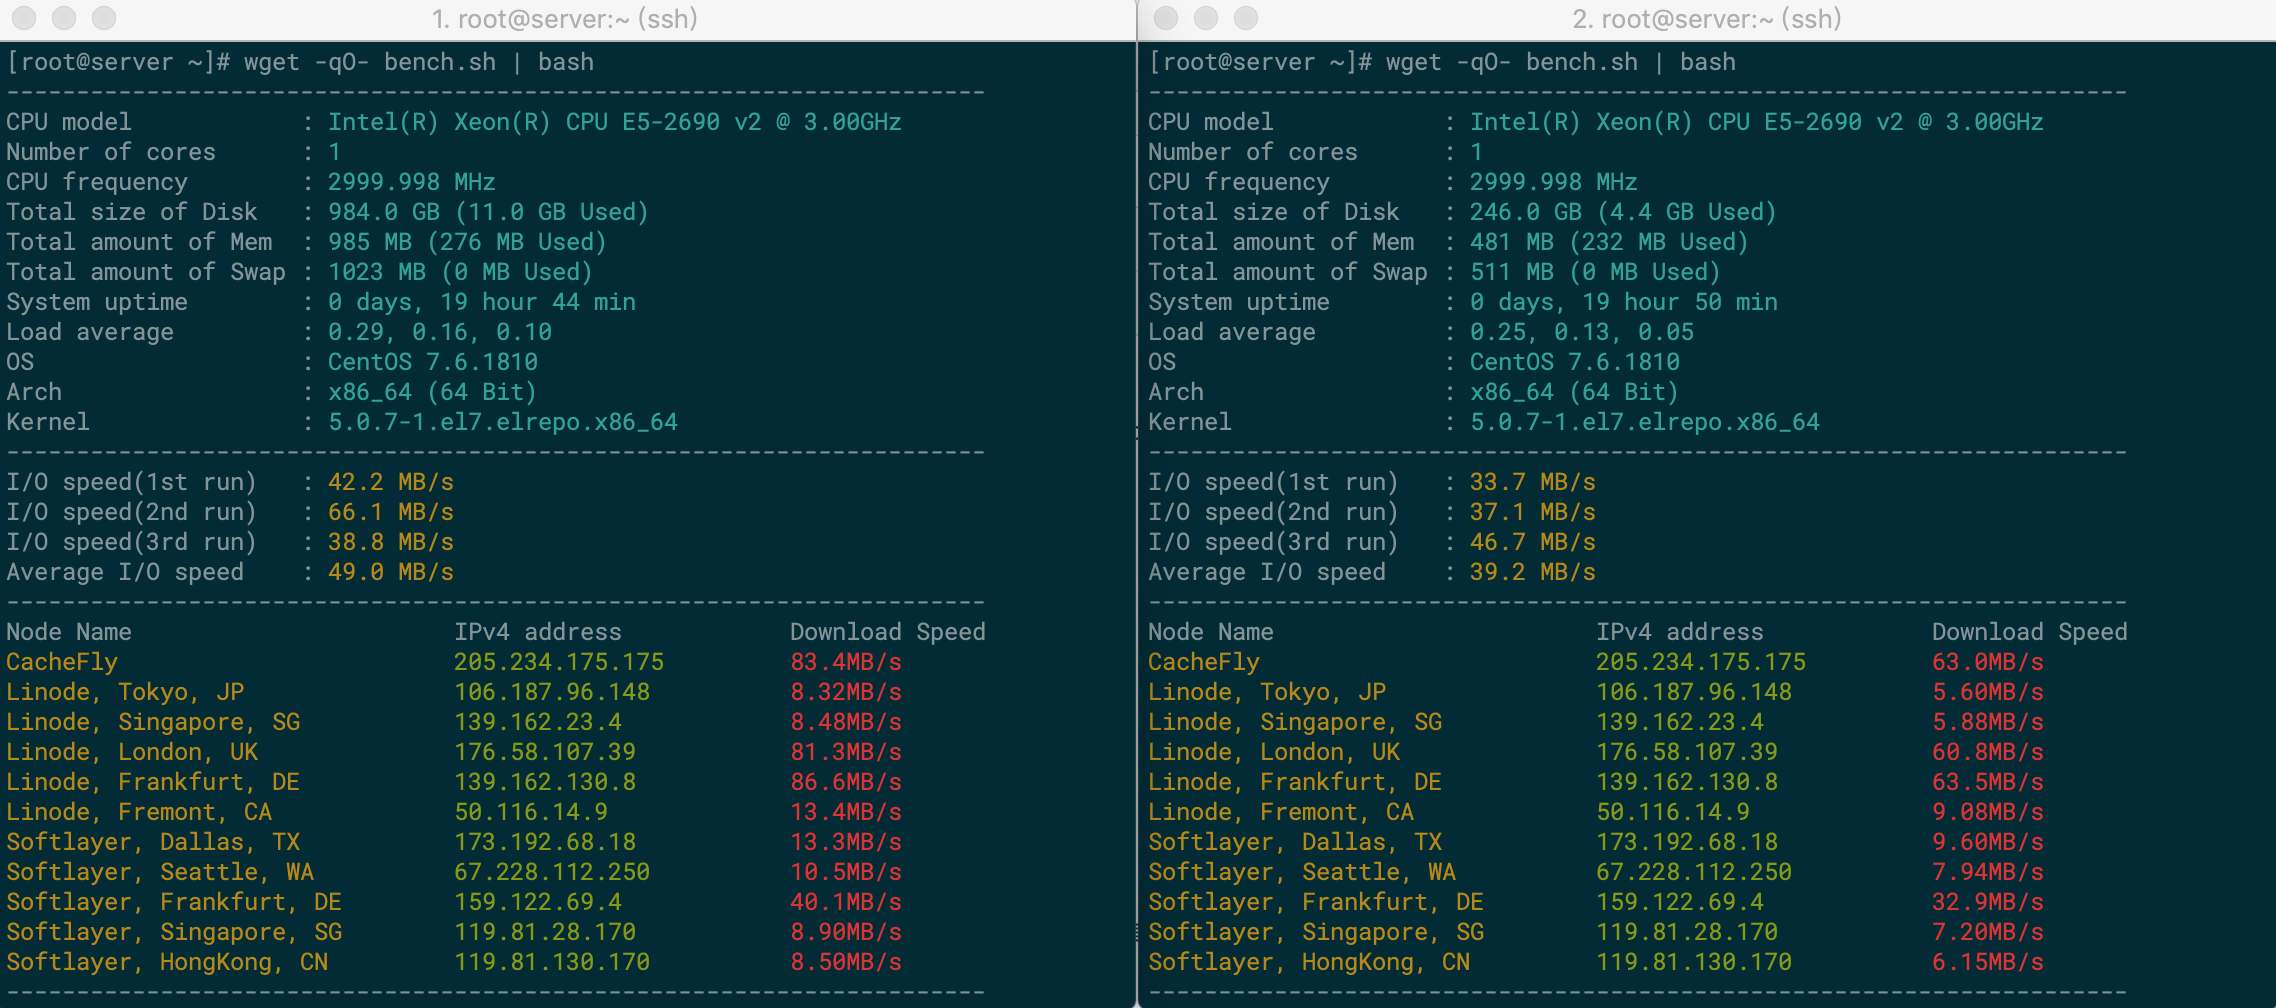Viewport: 2276px width, 1008px height.
Task: Click the Seattle download speed '7.94MB/s'
Action: [x=1988, y=872]
